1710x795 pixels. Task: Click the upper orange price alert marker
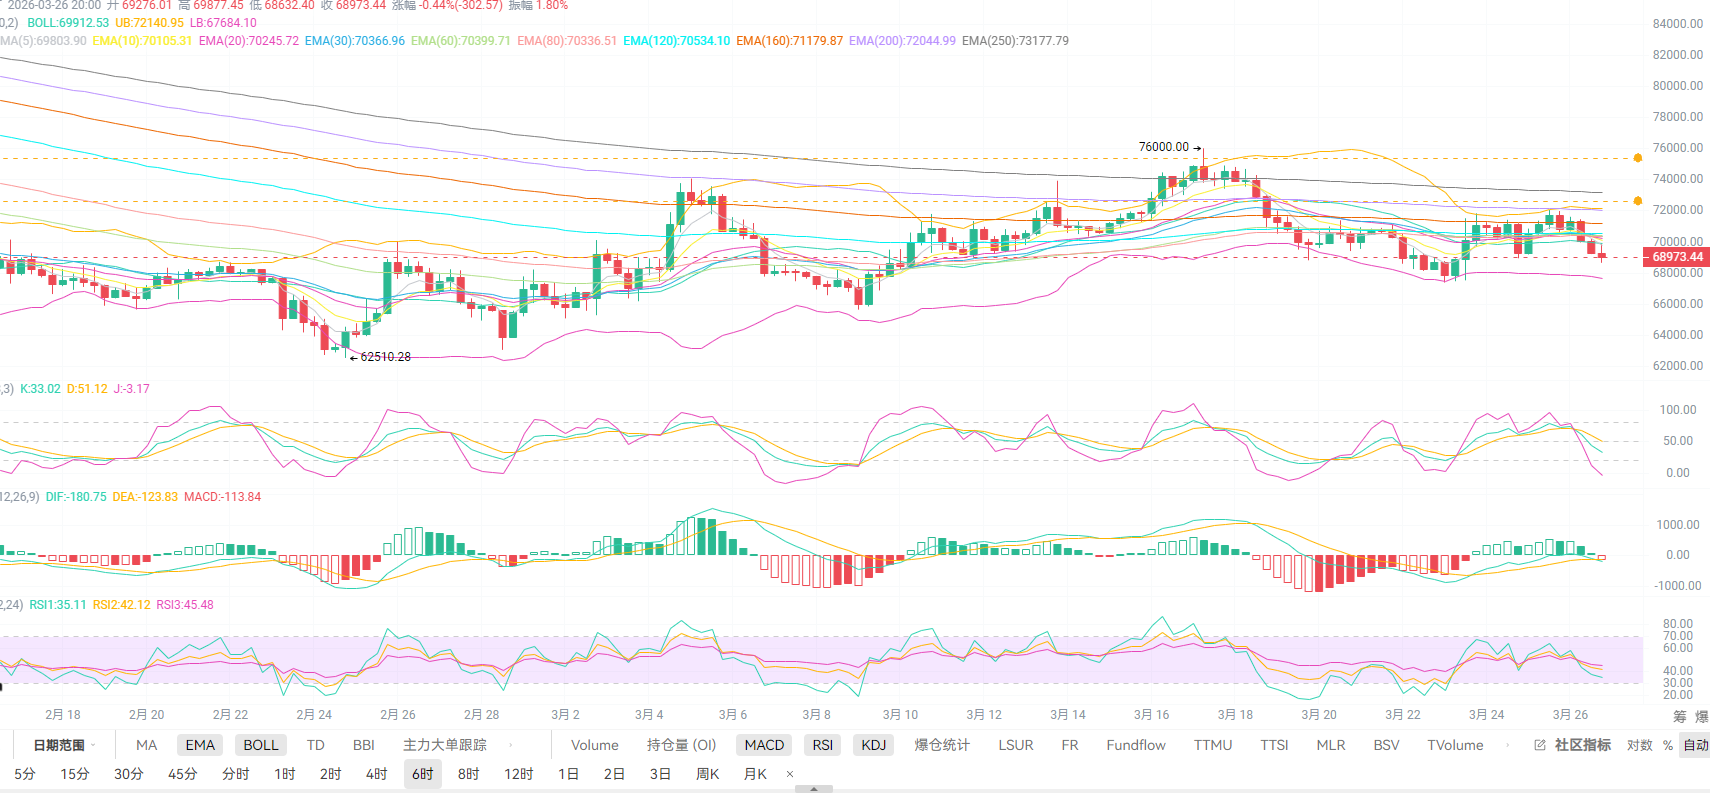coord(1637,158)
